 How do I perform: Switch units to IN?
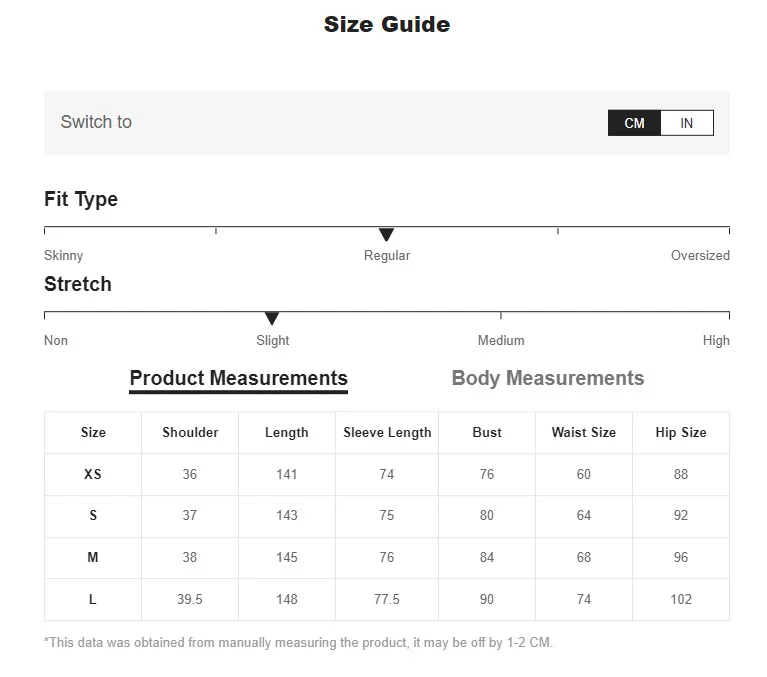[687, 123]
